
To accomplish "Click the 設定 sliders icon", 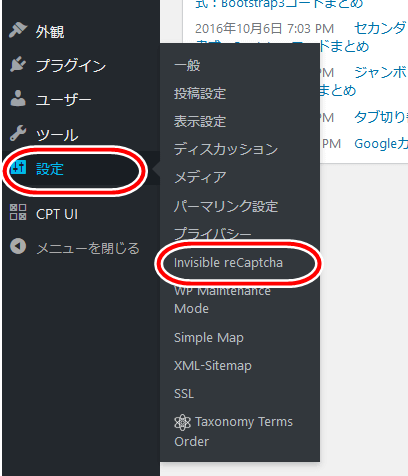I will (18, 167).
